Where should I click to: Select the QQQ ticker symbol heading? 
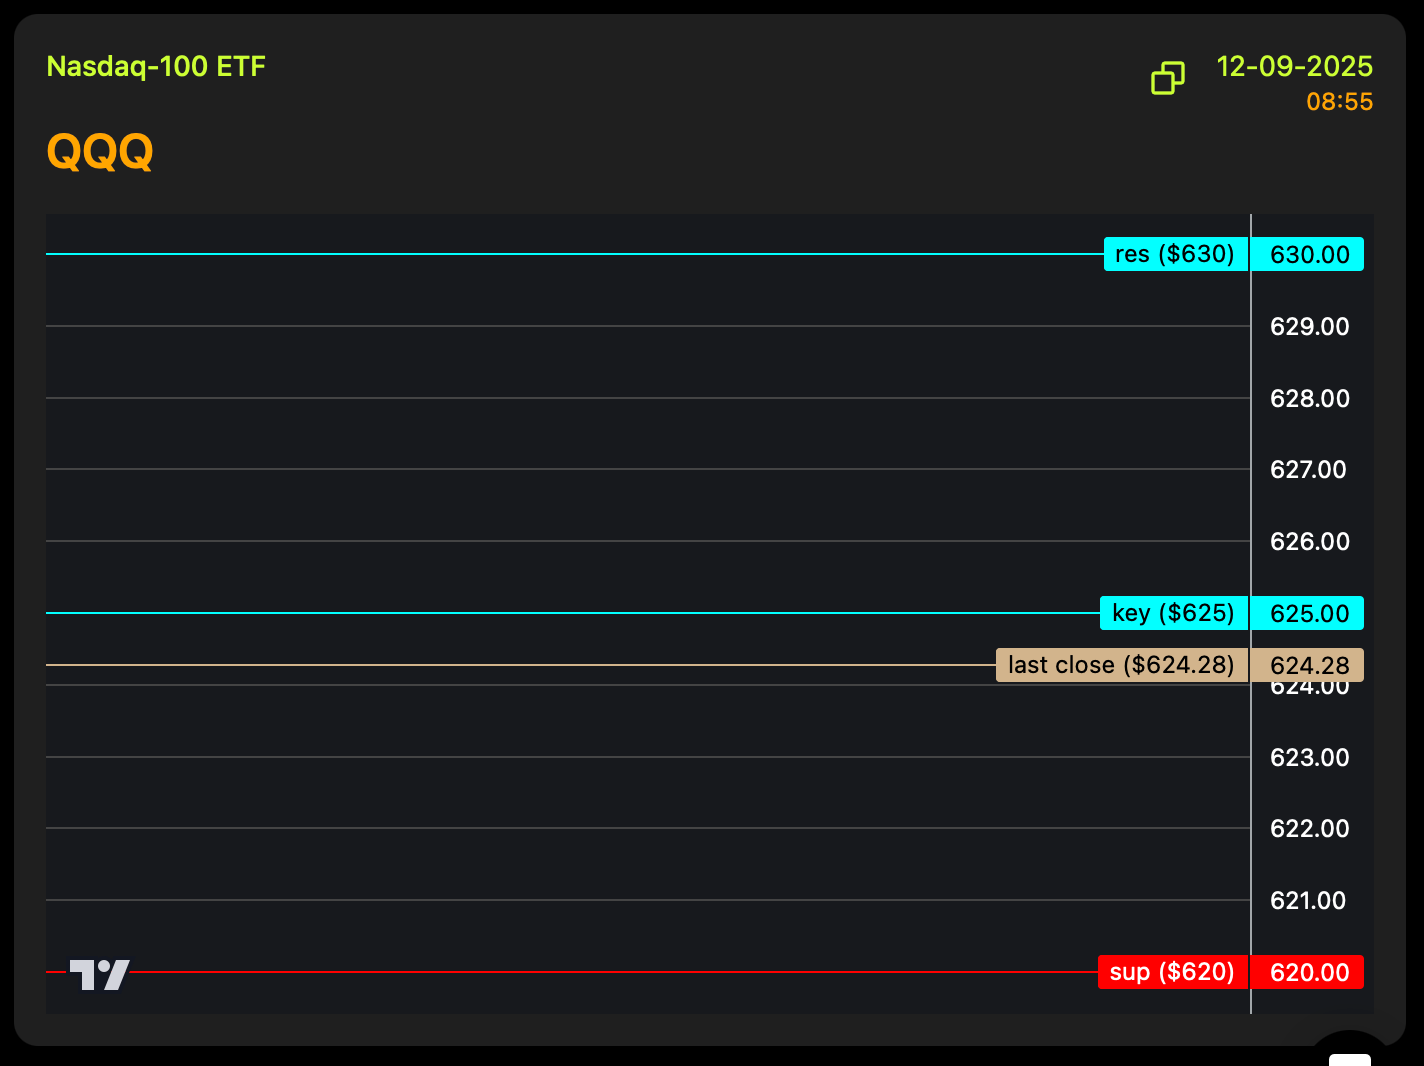100,152
